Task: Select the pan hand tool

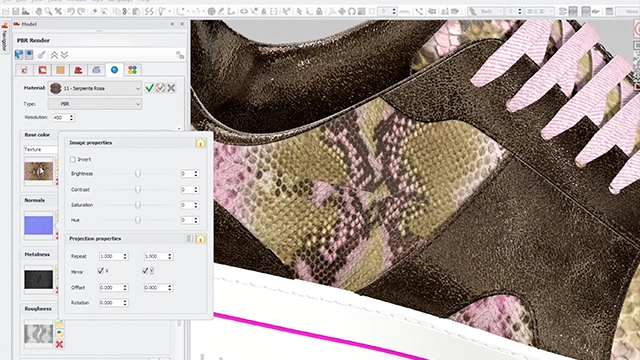Action: tap(39, 11)
